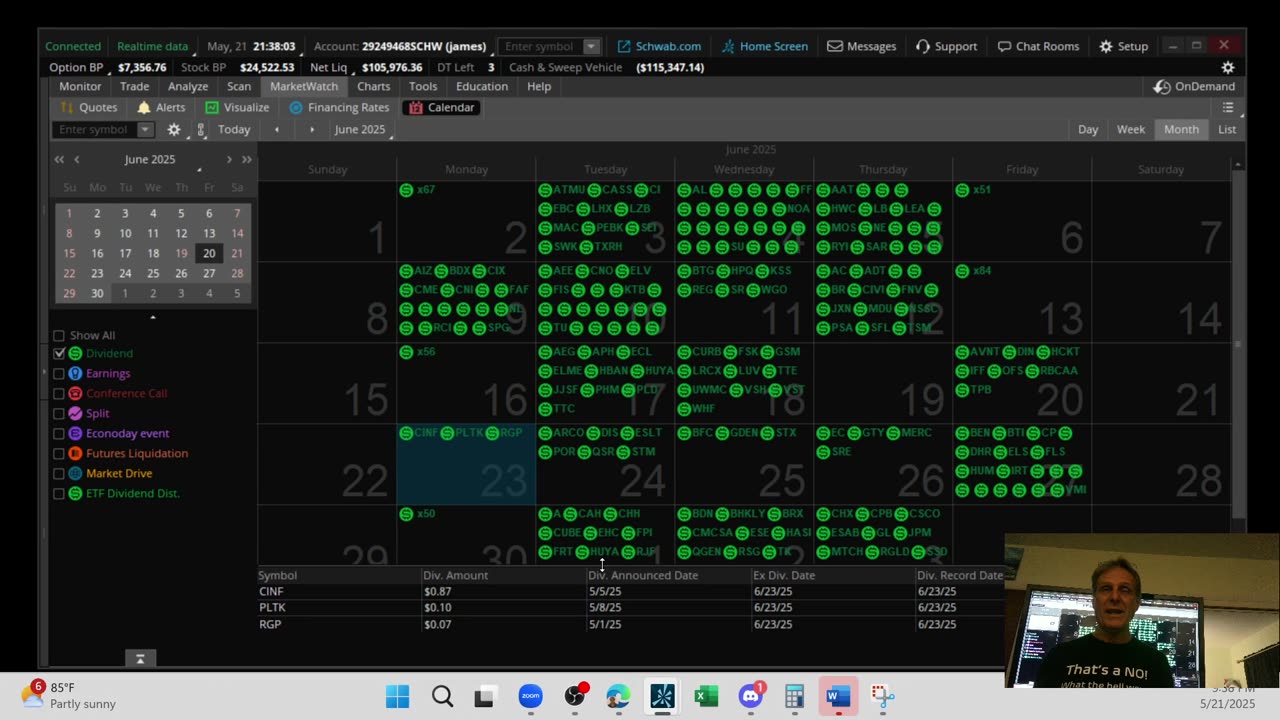1280x720 pixels.
Task: Jump forward one year in mini calendar
Action: pos(246,160)
